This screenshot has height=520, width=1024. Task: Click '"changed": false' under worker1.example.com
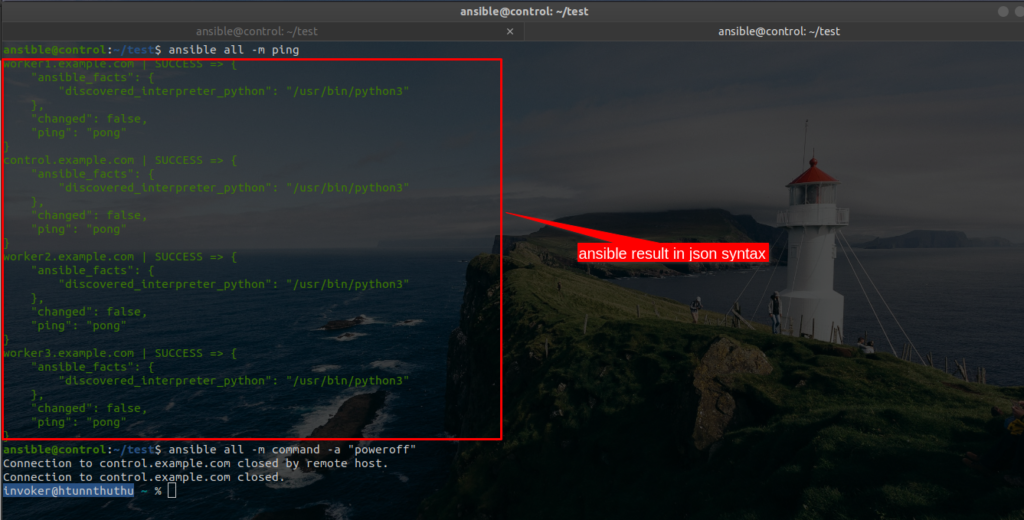tap(89, 119)
